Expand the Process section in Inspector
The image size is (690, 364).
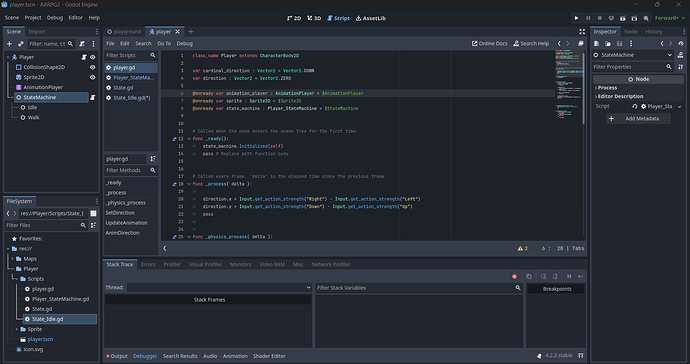pyautogui.click(x=606, y=88)
